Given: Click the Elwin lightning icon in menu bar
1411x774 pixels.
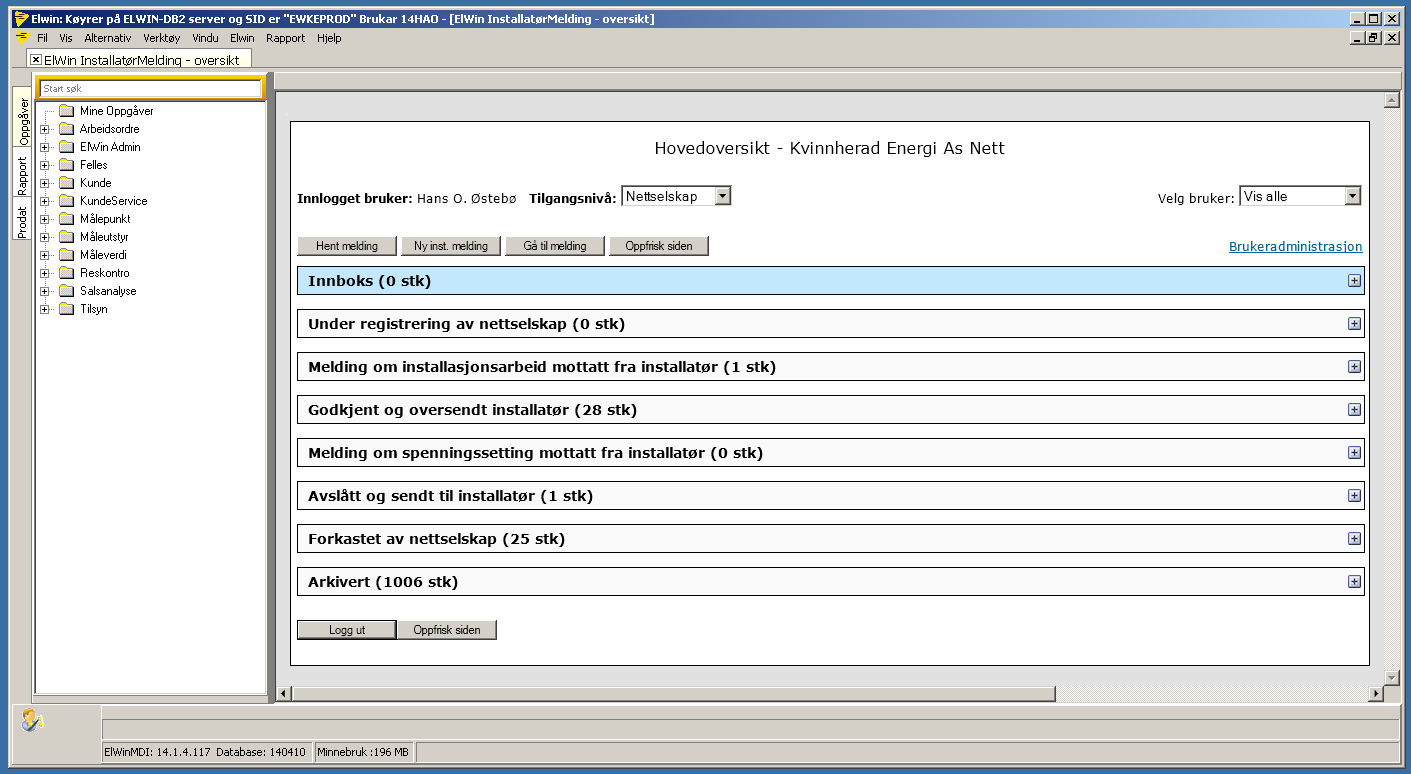Looking at the screenshot, I should tap(22, 38).
